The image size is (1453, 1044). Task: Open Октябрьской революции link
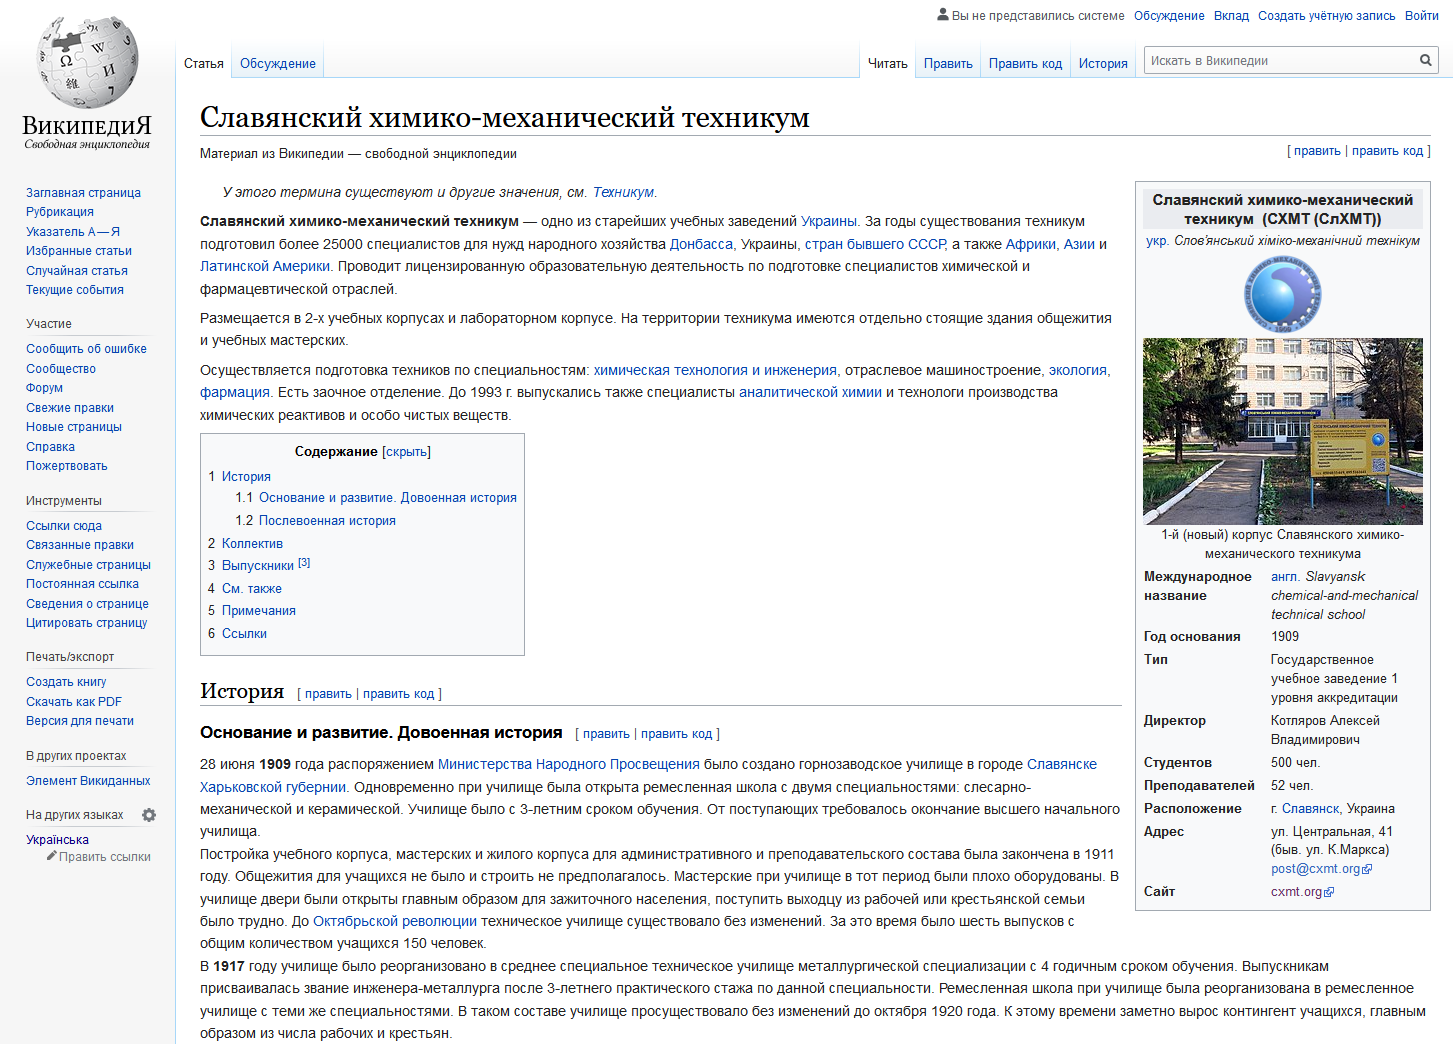tap(395, 921)
